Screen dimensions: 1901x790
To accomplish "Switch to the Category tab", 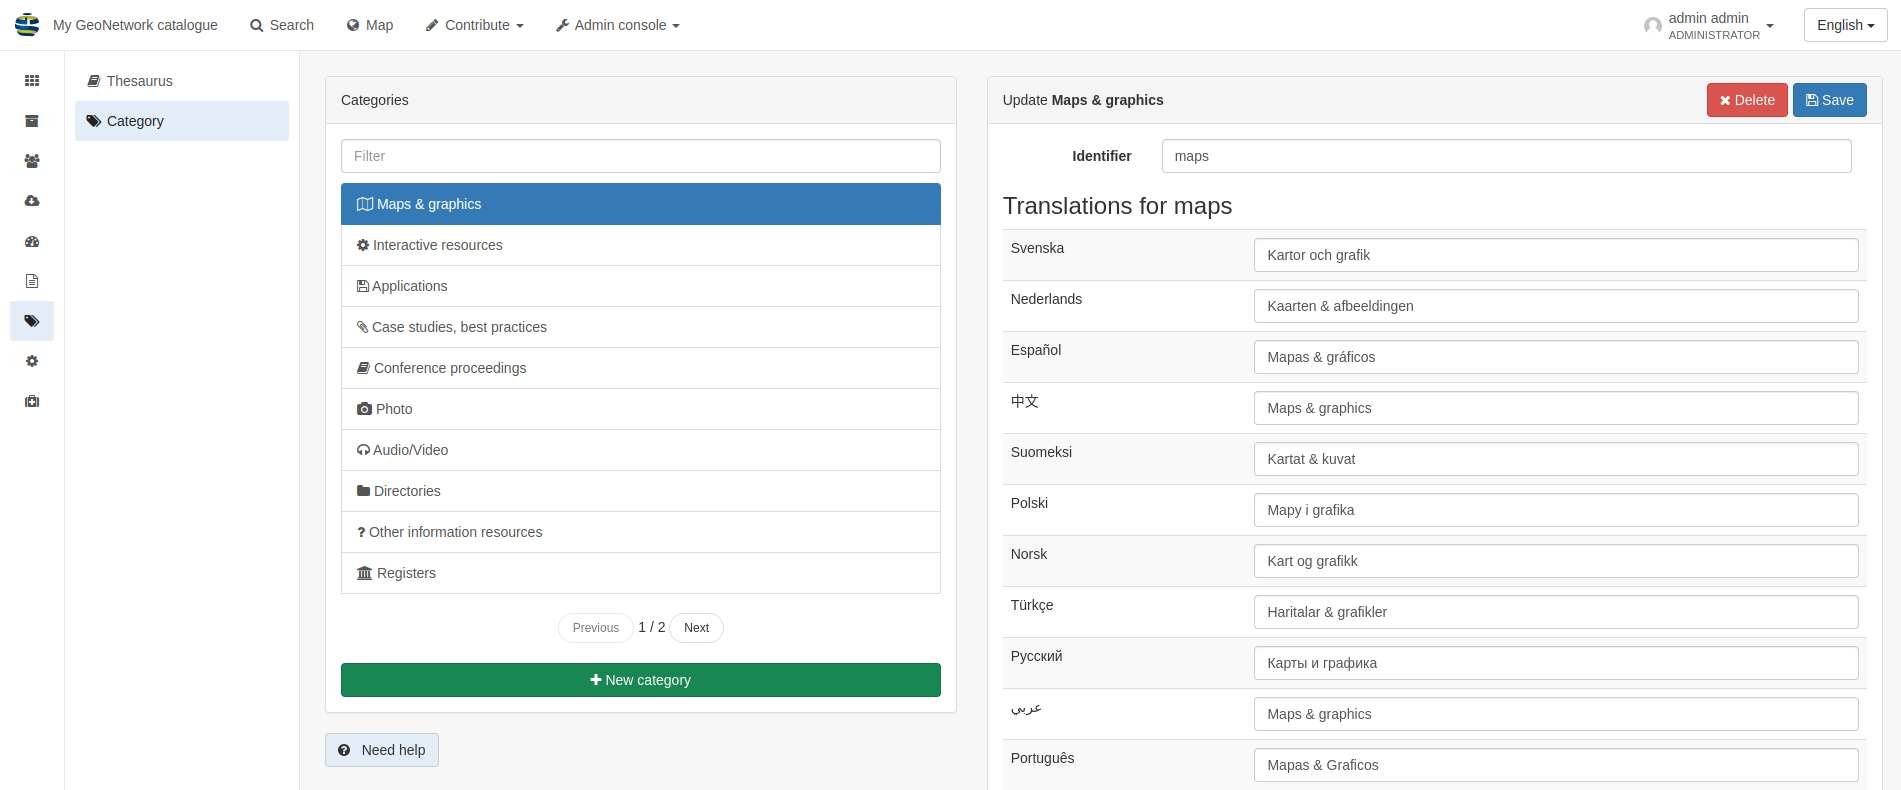I will (182, 121).
